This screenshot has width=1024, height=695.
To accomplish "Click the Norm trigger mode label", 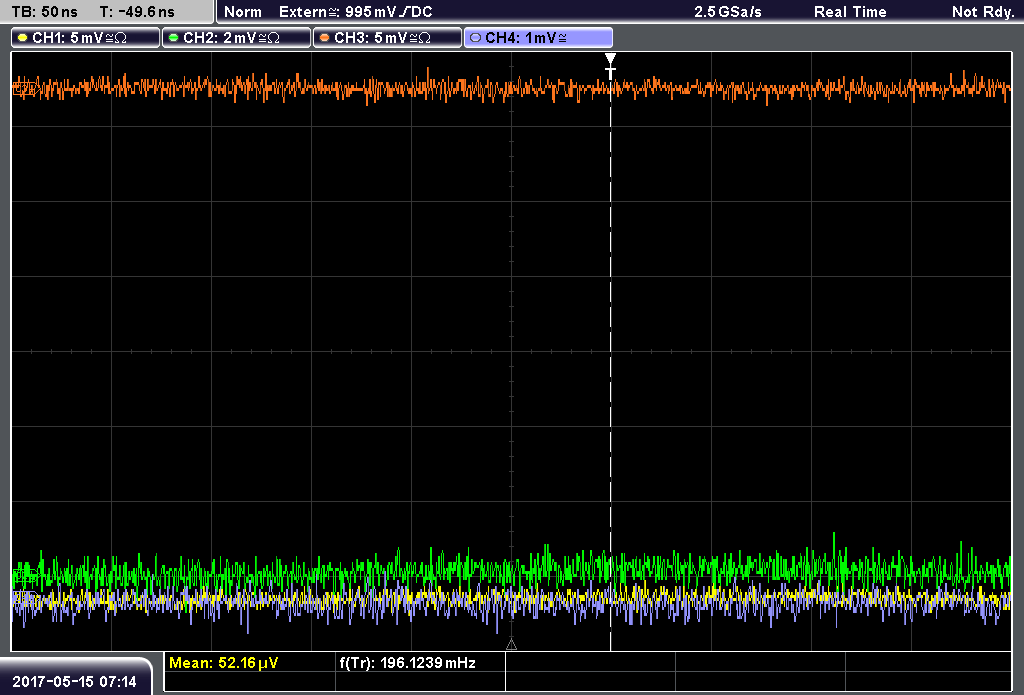I will tap(243, 12).
